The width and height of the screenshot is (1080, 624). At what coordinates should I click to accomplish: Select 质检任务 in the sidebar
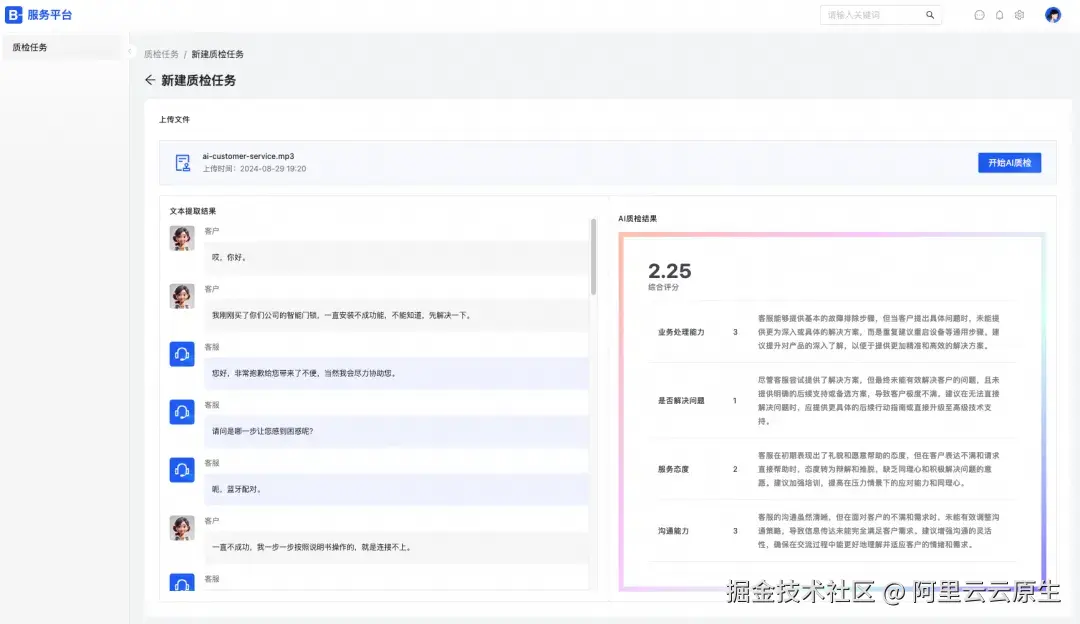click(x=62, y=48)
